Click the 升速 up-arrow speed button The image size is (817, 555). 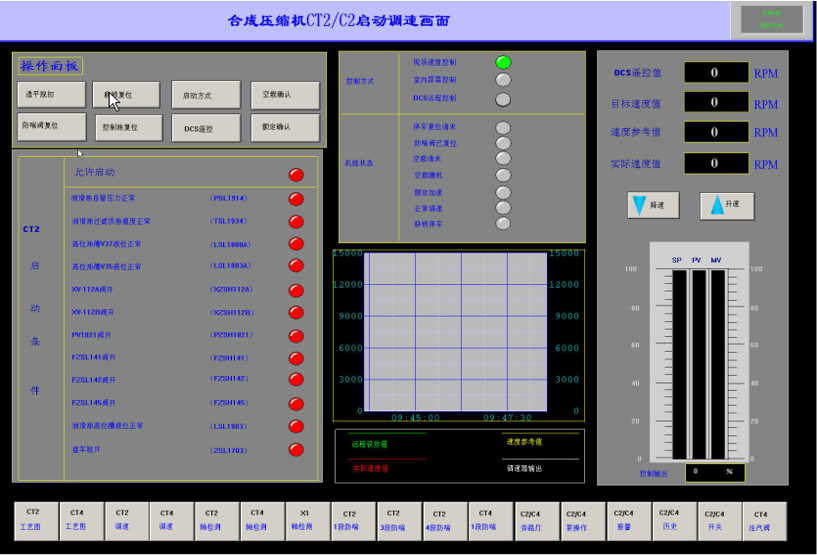coord(726,206)
